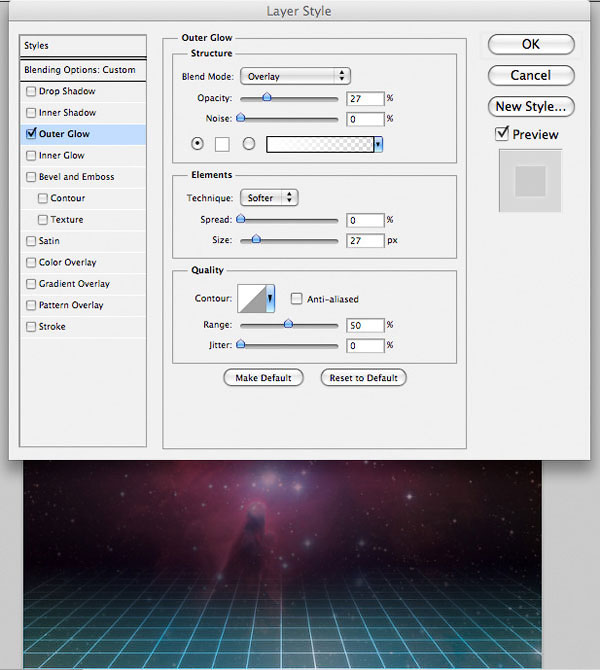Focus the Opacity value field

[x=365, y=99]
